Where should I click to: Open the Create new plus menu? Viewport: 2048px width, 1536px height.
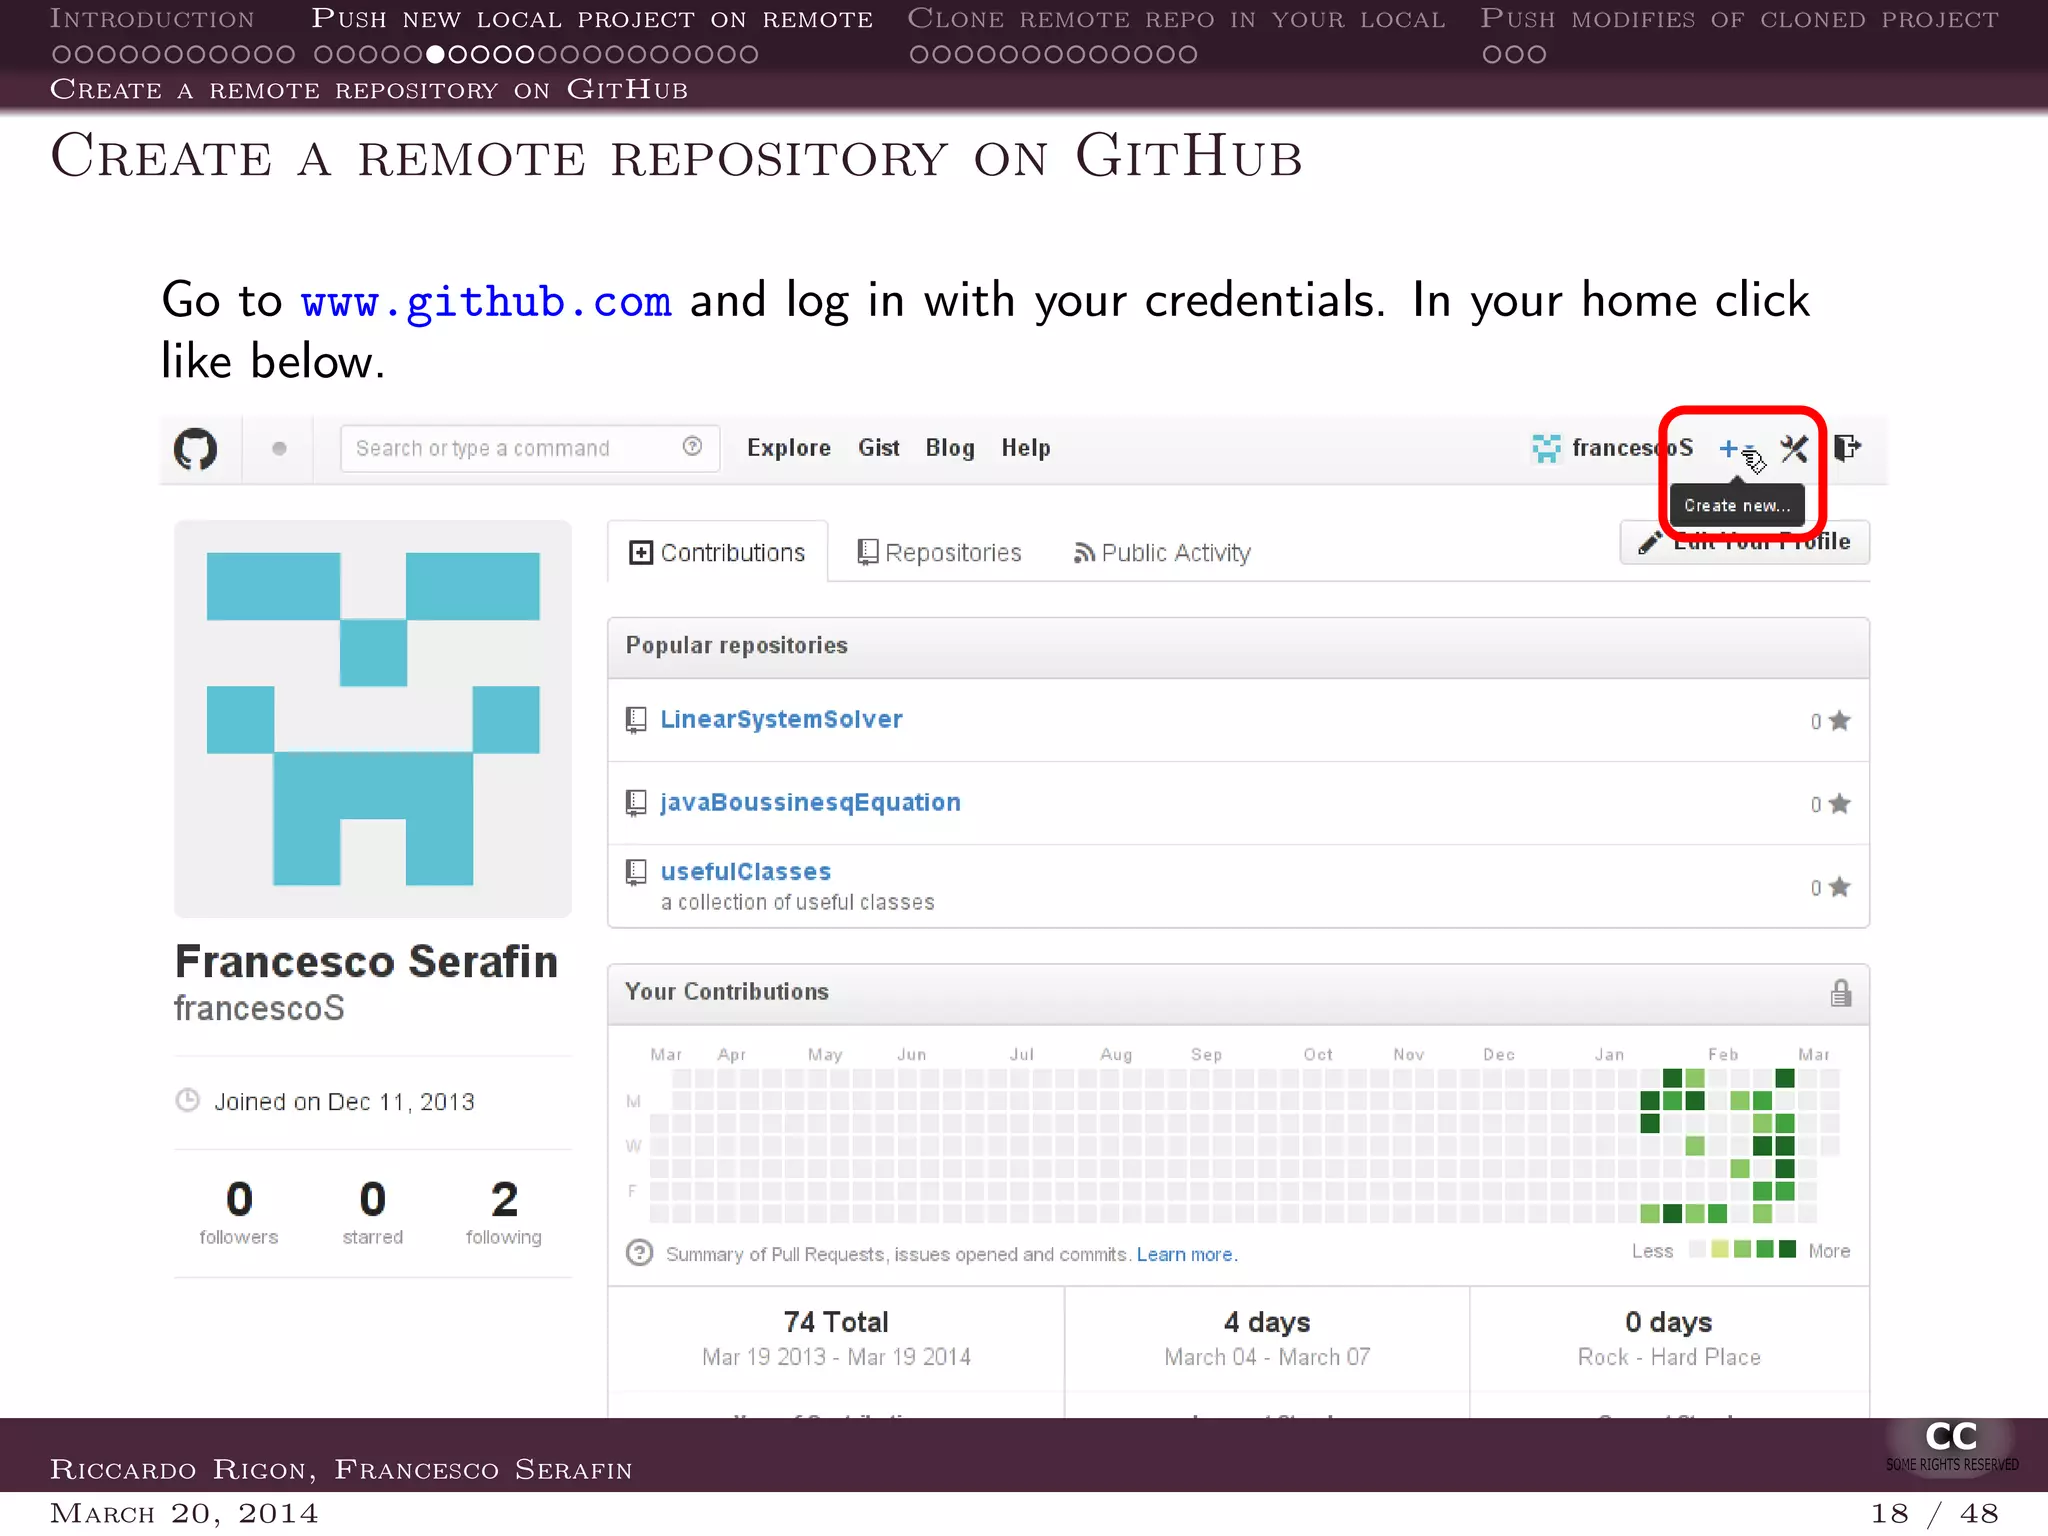(1735, 449)
